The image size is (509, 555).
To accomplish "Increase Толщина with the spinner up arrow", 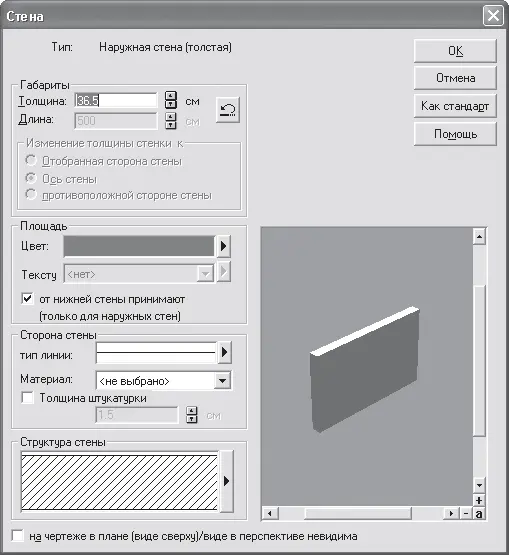I will click(x=171, y=96).
